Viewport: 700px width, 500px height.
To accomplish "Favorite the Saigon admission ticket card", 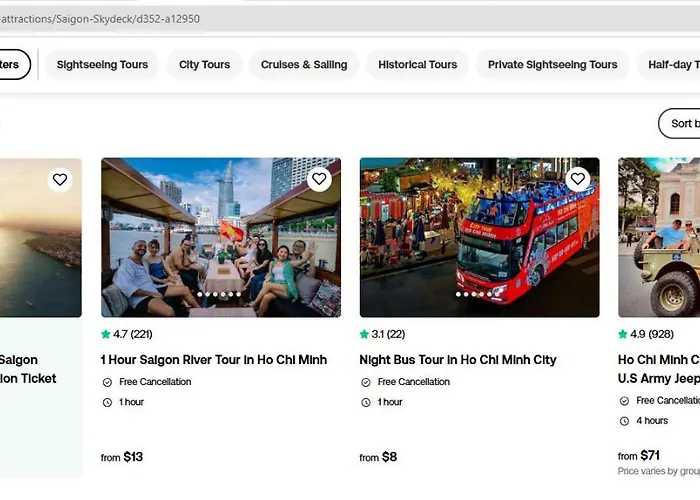I will click(60, 179).
